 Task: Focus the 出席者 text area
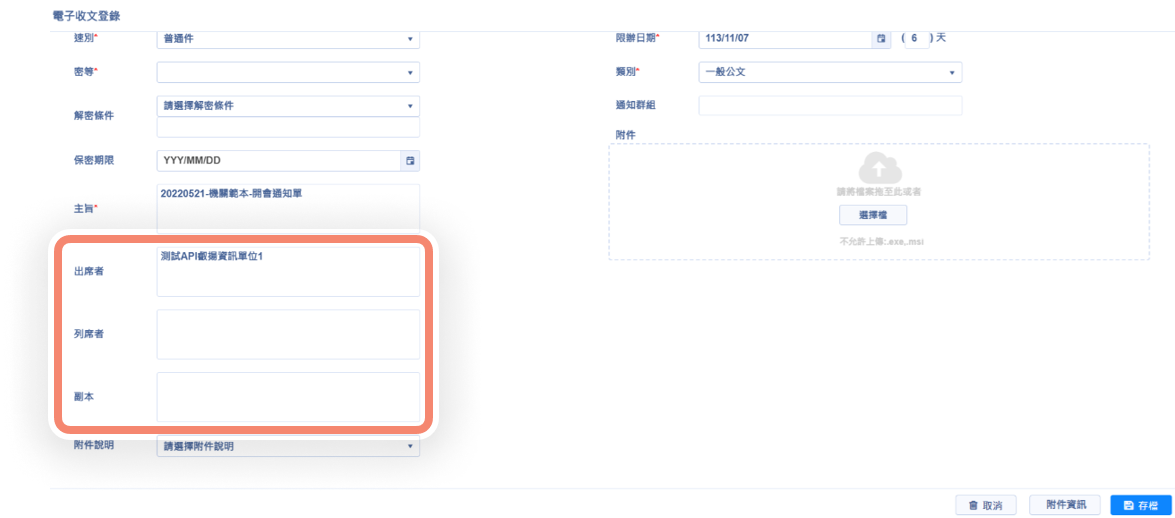tap(288, 271)
